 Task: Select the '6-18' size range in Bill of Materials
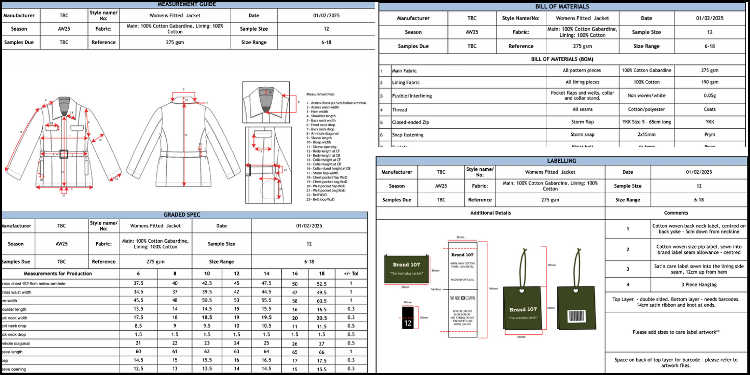pyautogui.click(x=710, y=46)
